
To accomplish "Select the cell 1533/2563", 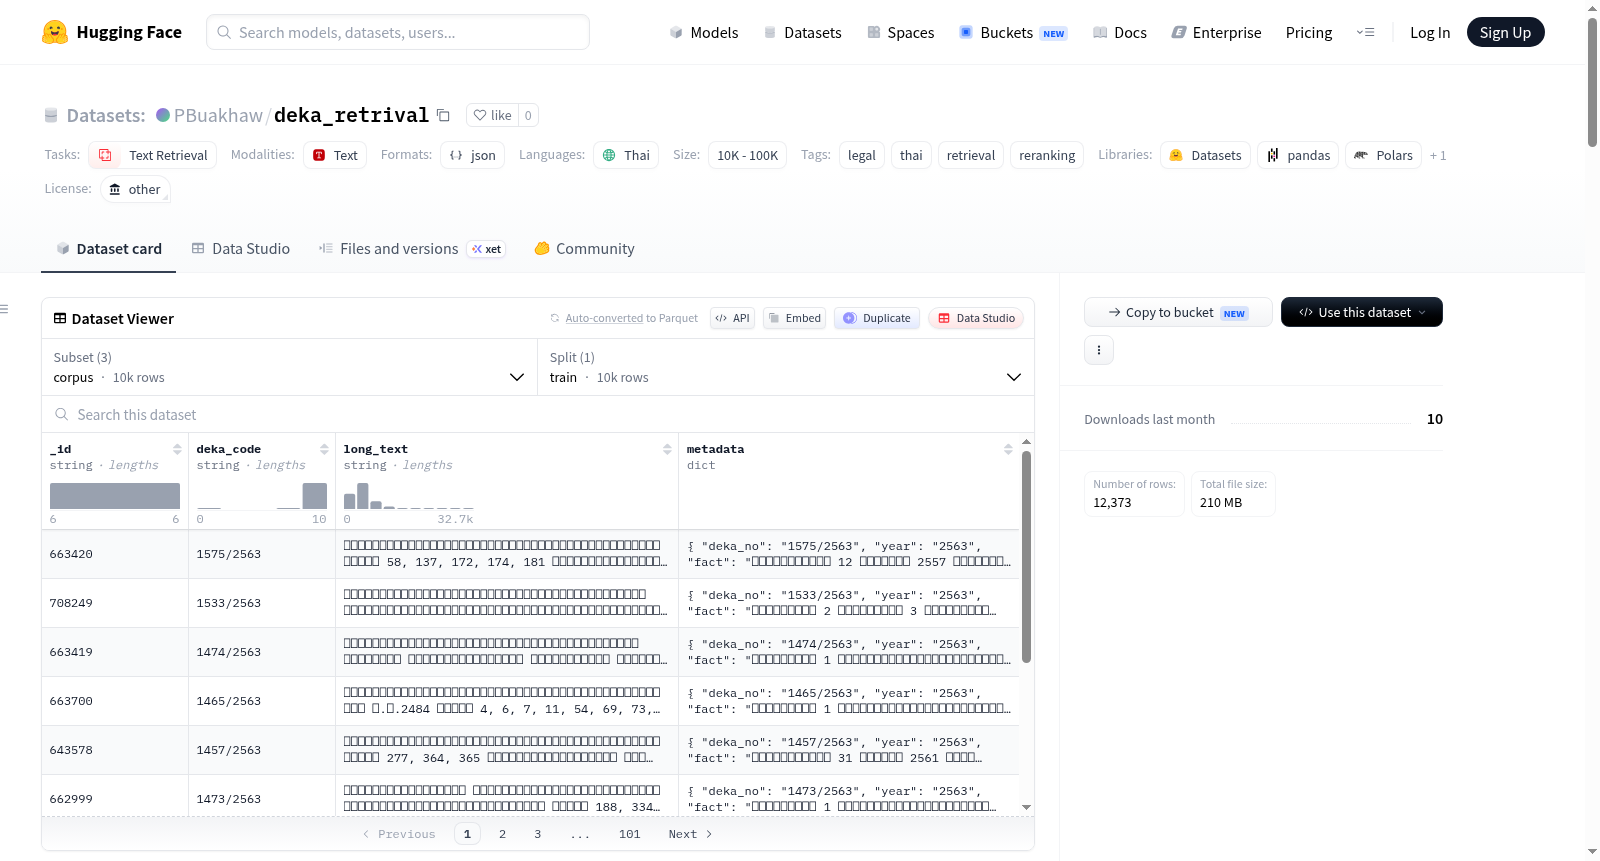I will (x=262, y=603).
